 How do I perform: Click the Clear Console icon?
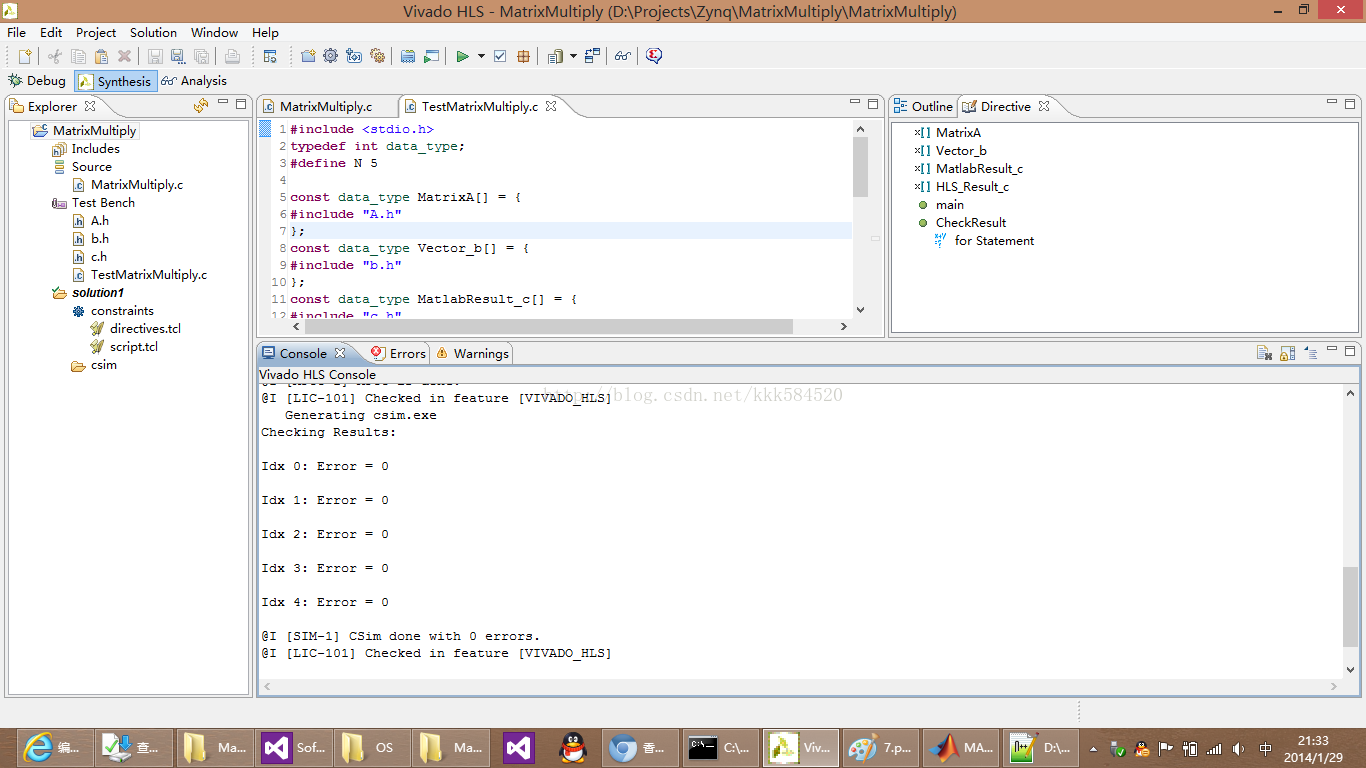(x=1264, y=352)
